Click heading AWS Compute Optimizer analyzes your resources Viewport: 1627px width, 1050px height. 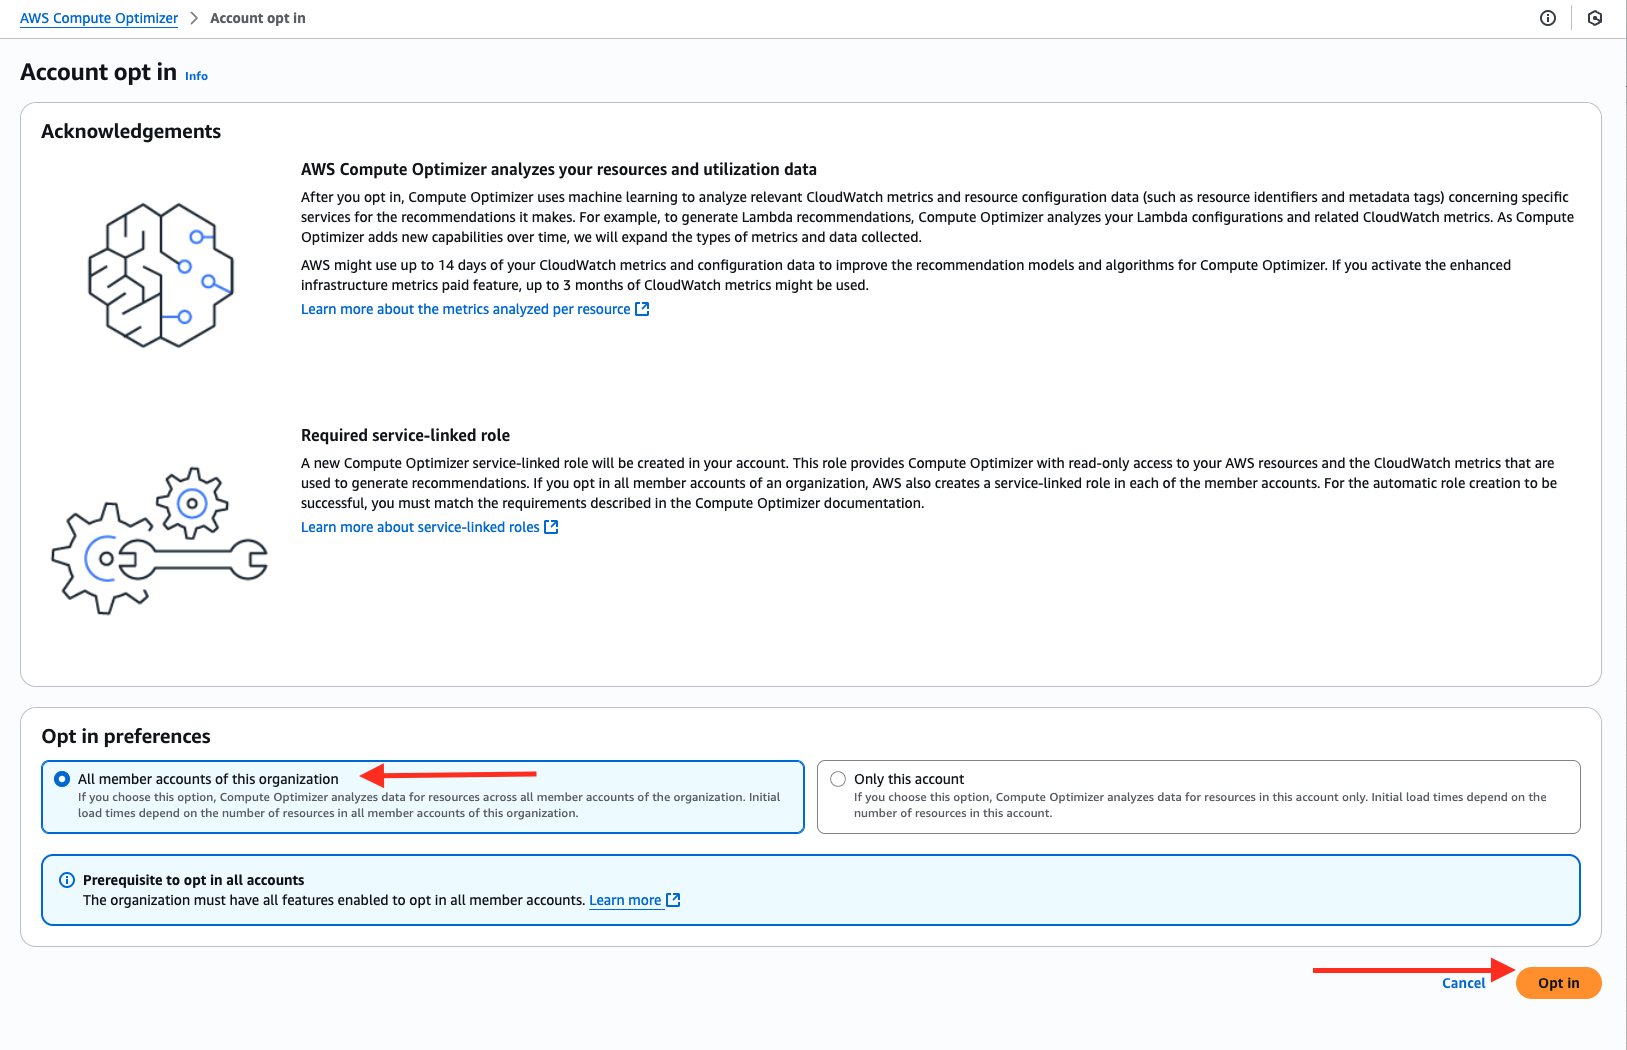pyautogui.click(x=559, y=170)
